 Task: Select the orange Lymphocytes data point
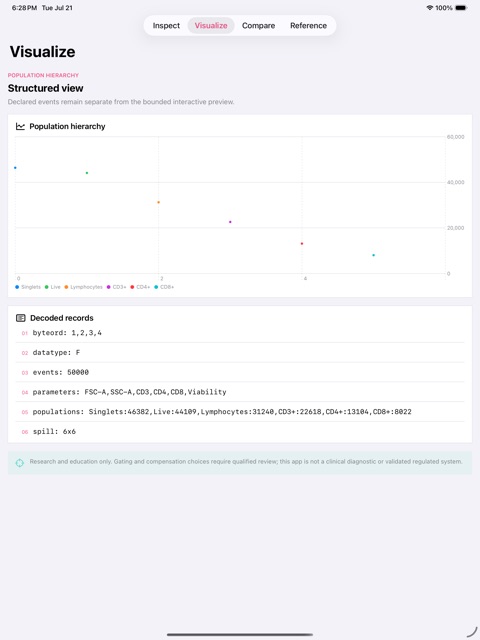159,202
